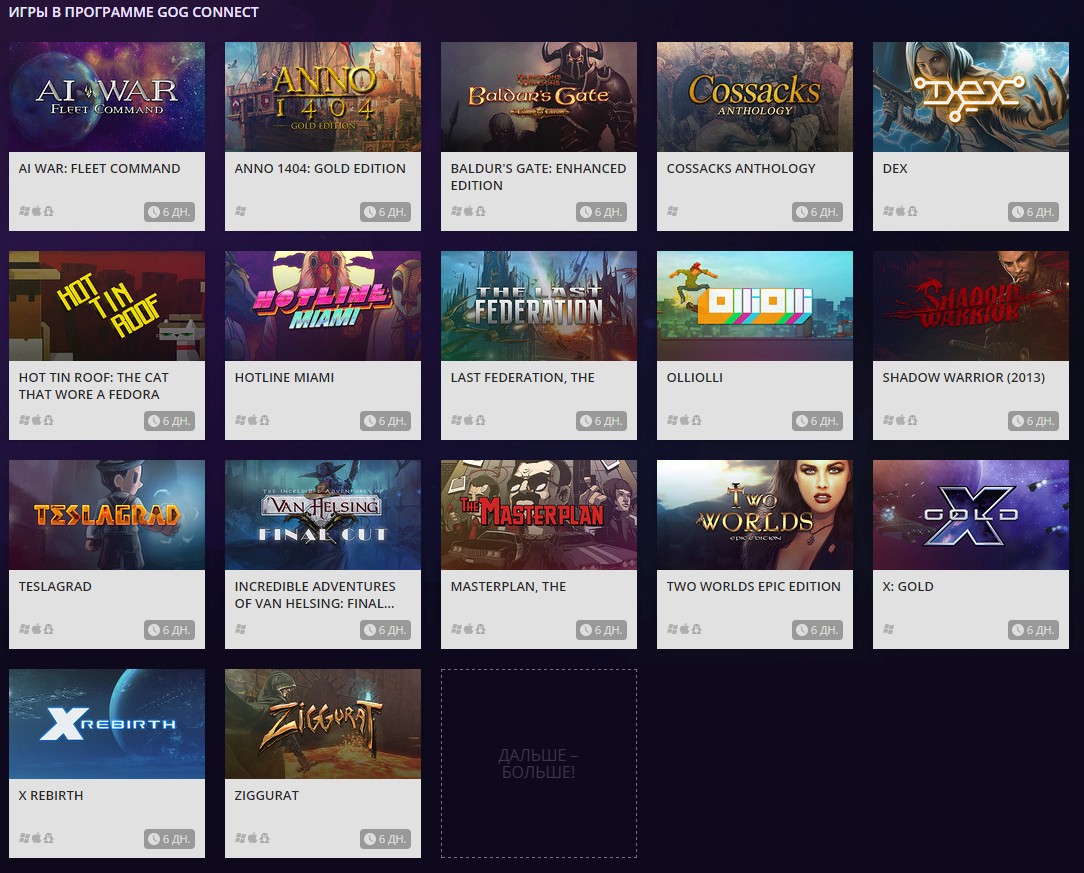Image resolution: width=1084 pixels, height=873 pixels.
Task: Open the Ziggurat cover image
Action: coord(323,724)
